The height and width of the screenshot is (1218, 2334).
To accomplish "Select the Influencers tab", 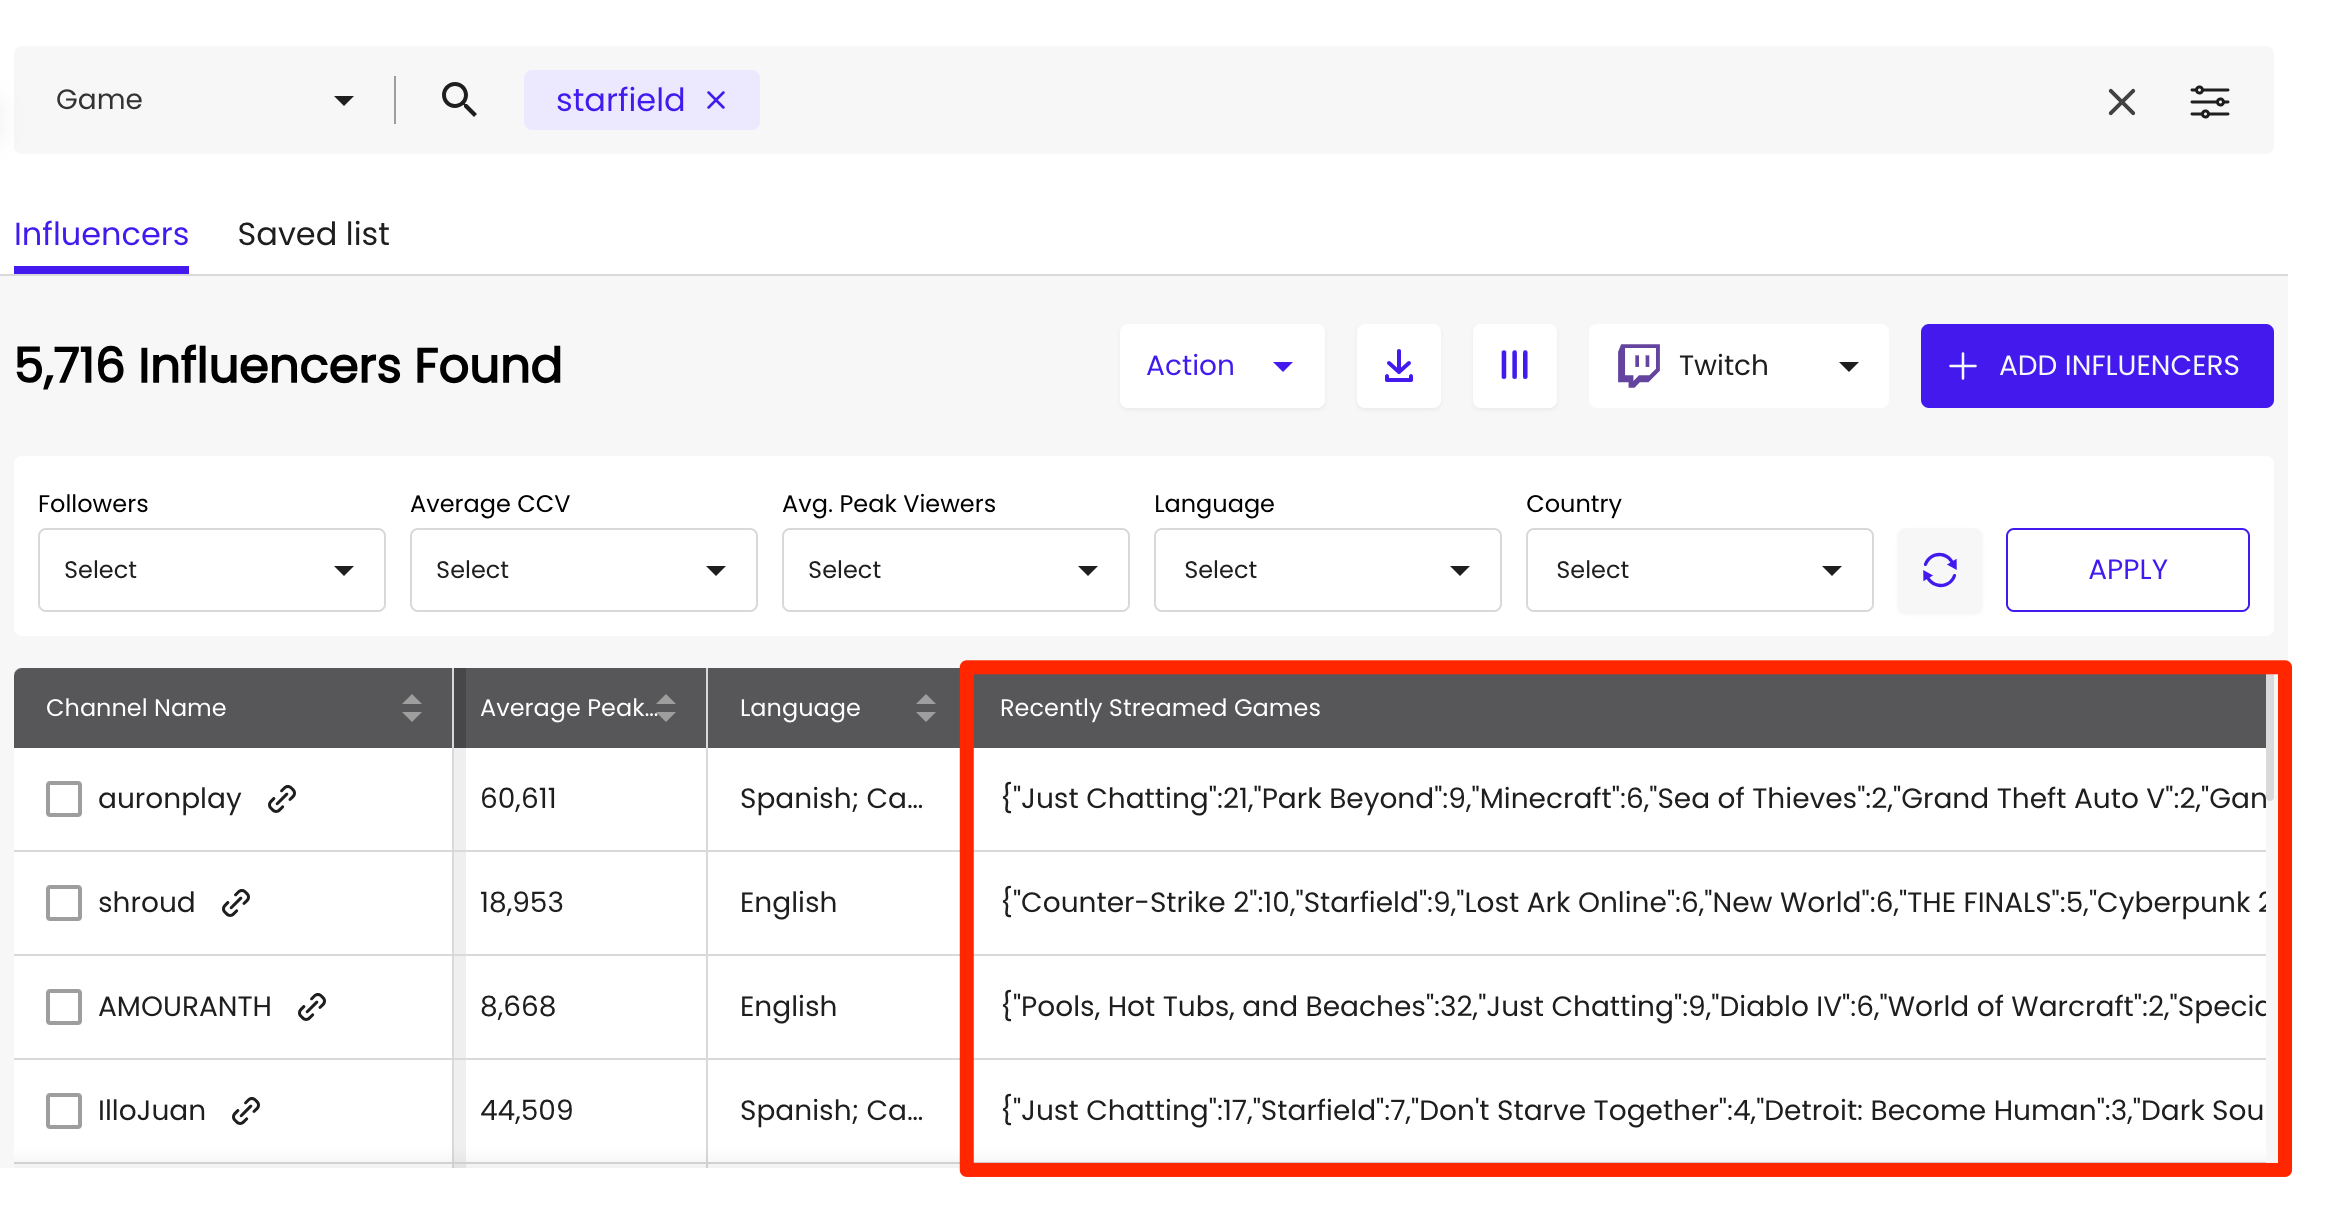I will click(x=100, y=233).
